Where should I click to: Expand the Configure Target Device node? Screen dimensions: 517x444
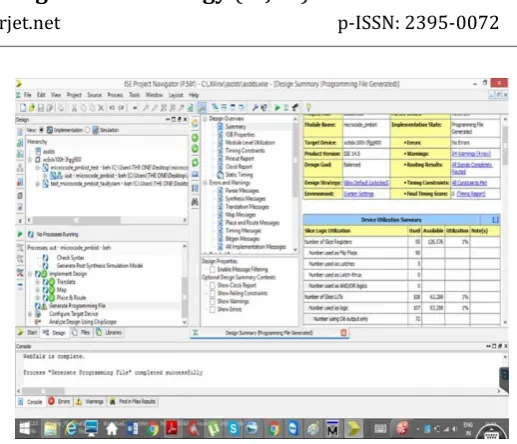pos(30,314)
